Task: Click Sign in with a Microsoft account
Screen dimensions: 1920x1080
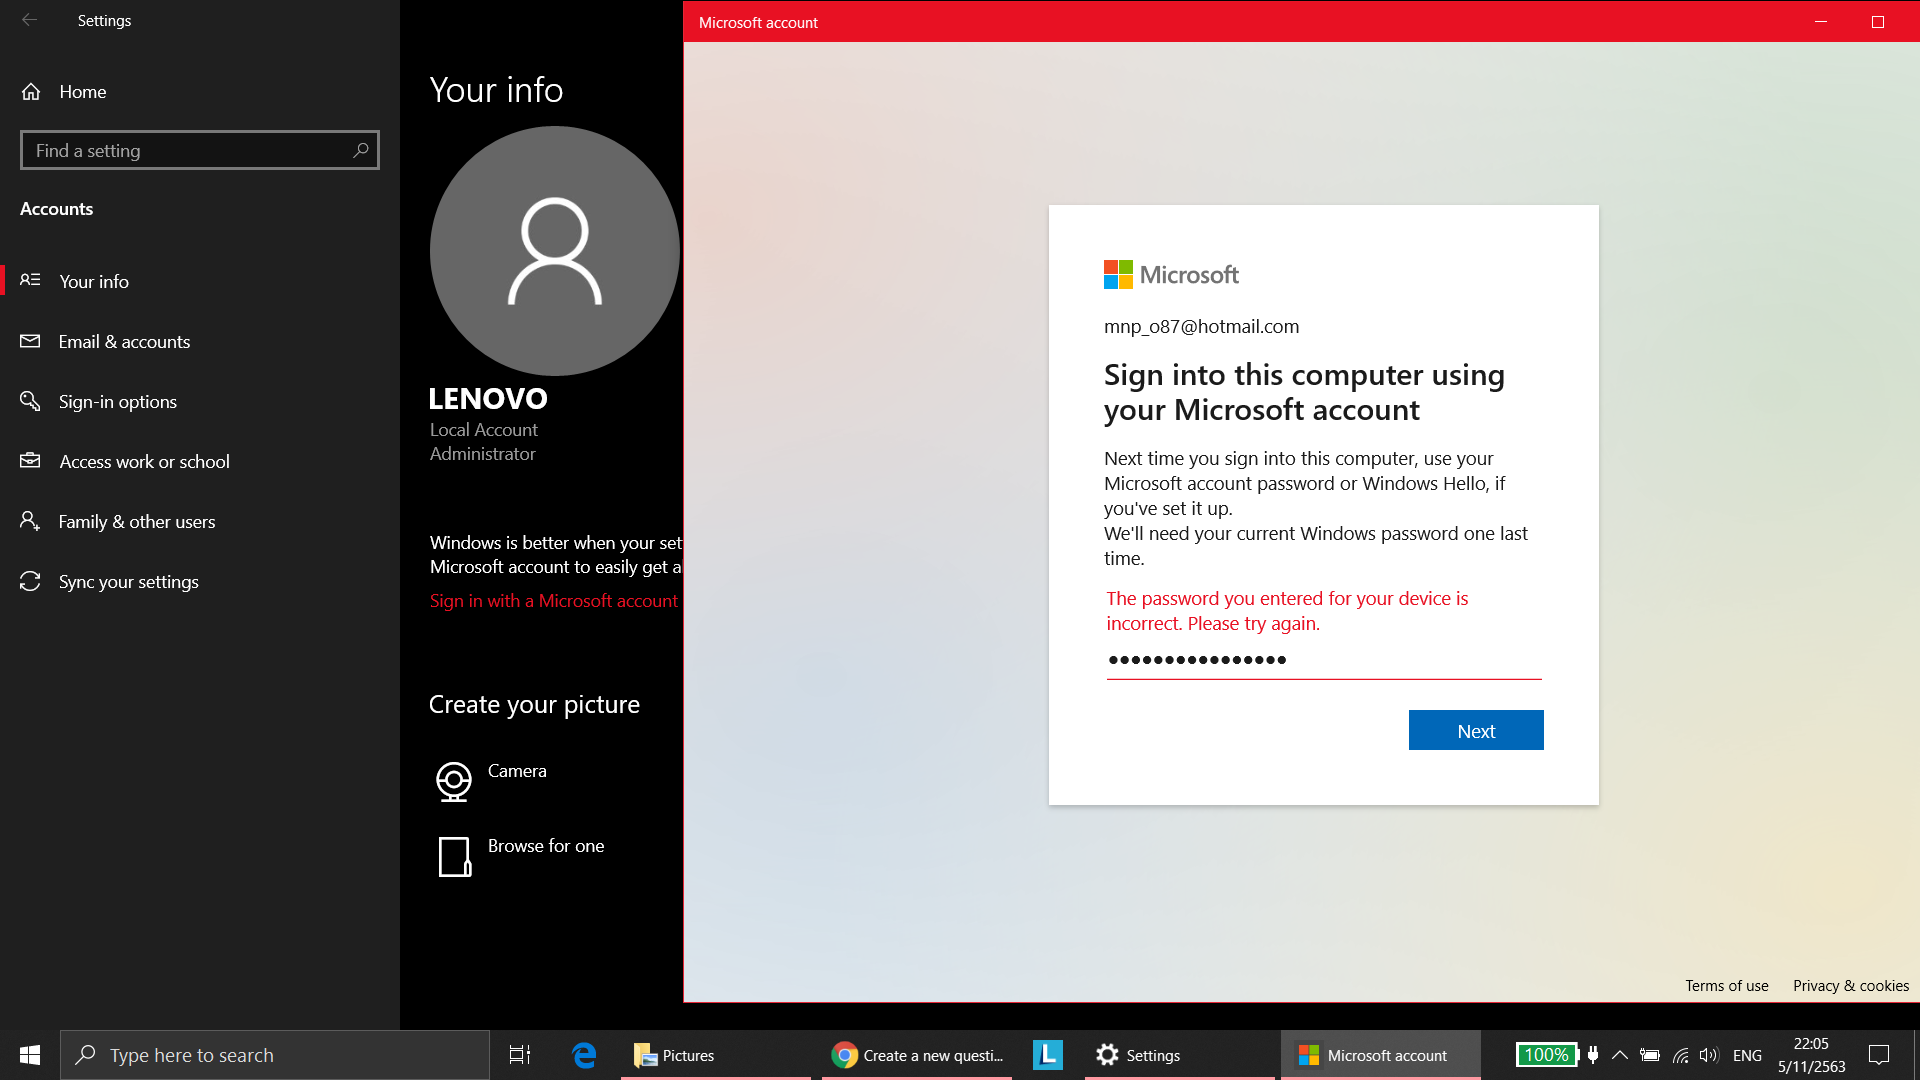Action: coord(553,600)
